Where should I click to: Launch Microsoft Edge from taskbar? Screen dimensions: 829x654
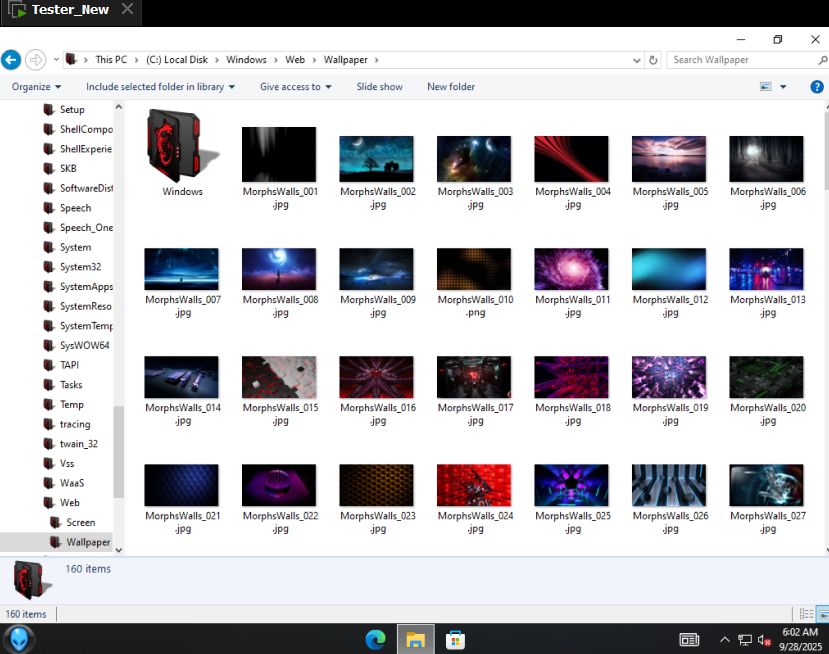(375, 640)
